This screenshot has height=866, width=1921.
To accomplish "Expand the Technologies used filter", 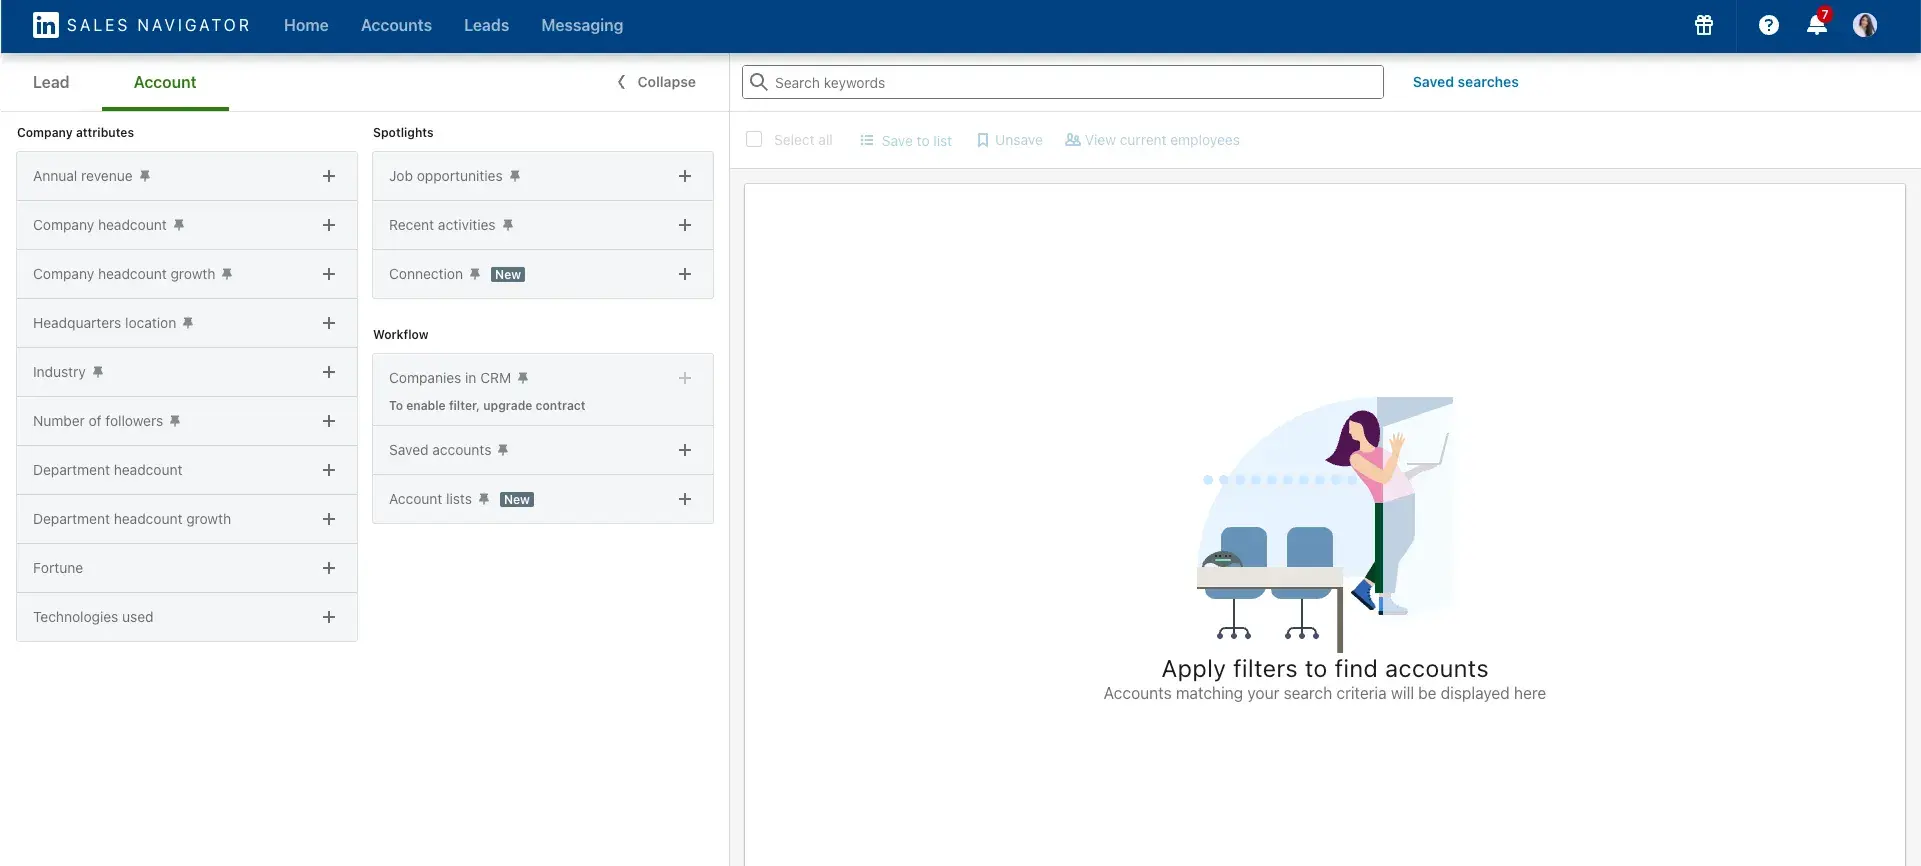I will pyautogui.click(x=328, y=617).
